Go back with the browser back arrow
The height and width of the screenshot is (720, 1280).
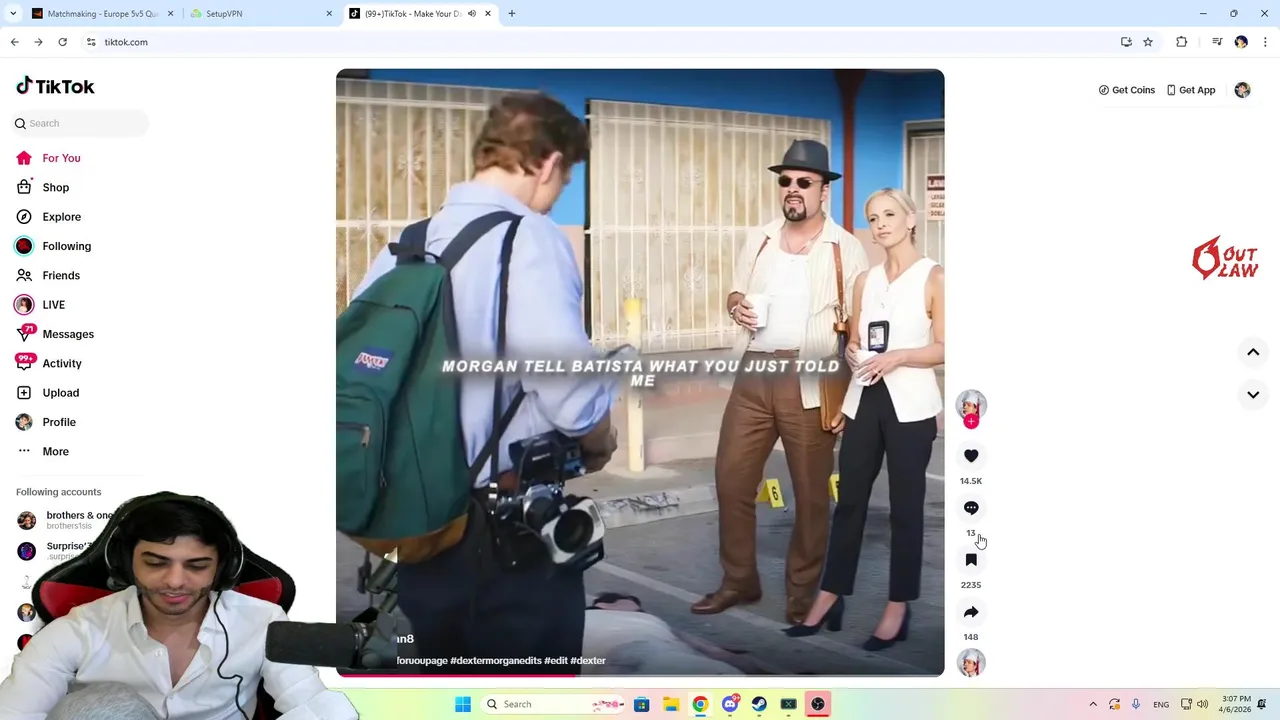click(x=14, y=42)
